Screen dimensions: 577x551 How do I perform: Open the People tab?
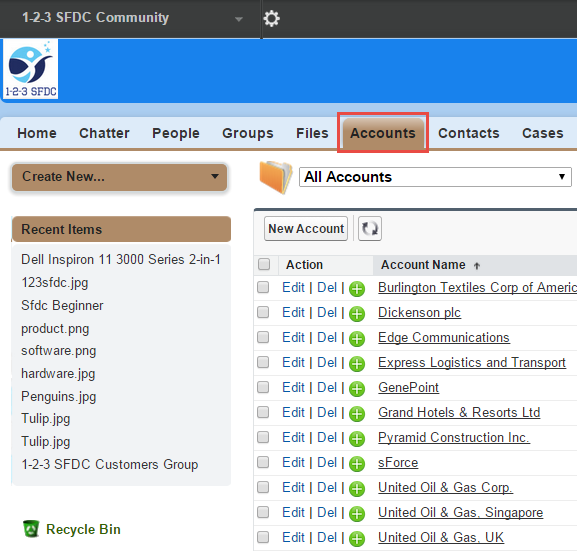pyautogui.click(x=176, y=133)
